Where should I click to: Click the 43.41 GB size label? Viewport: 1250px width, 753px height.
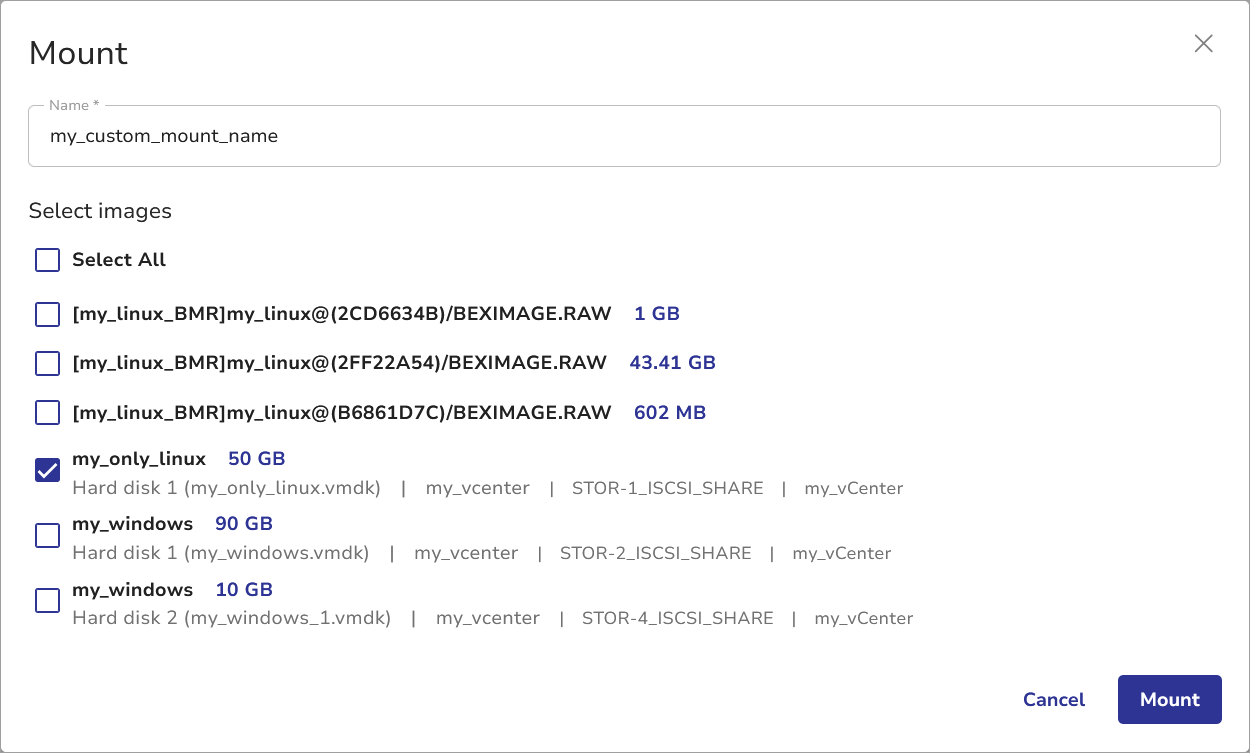[x=672, y=363]
